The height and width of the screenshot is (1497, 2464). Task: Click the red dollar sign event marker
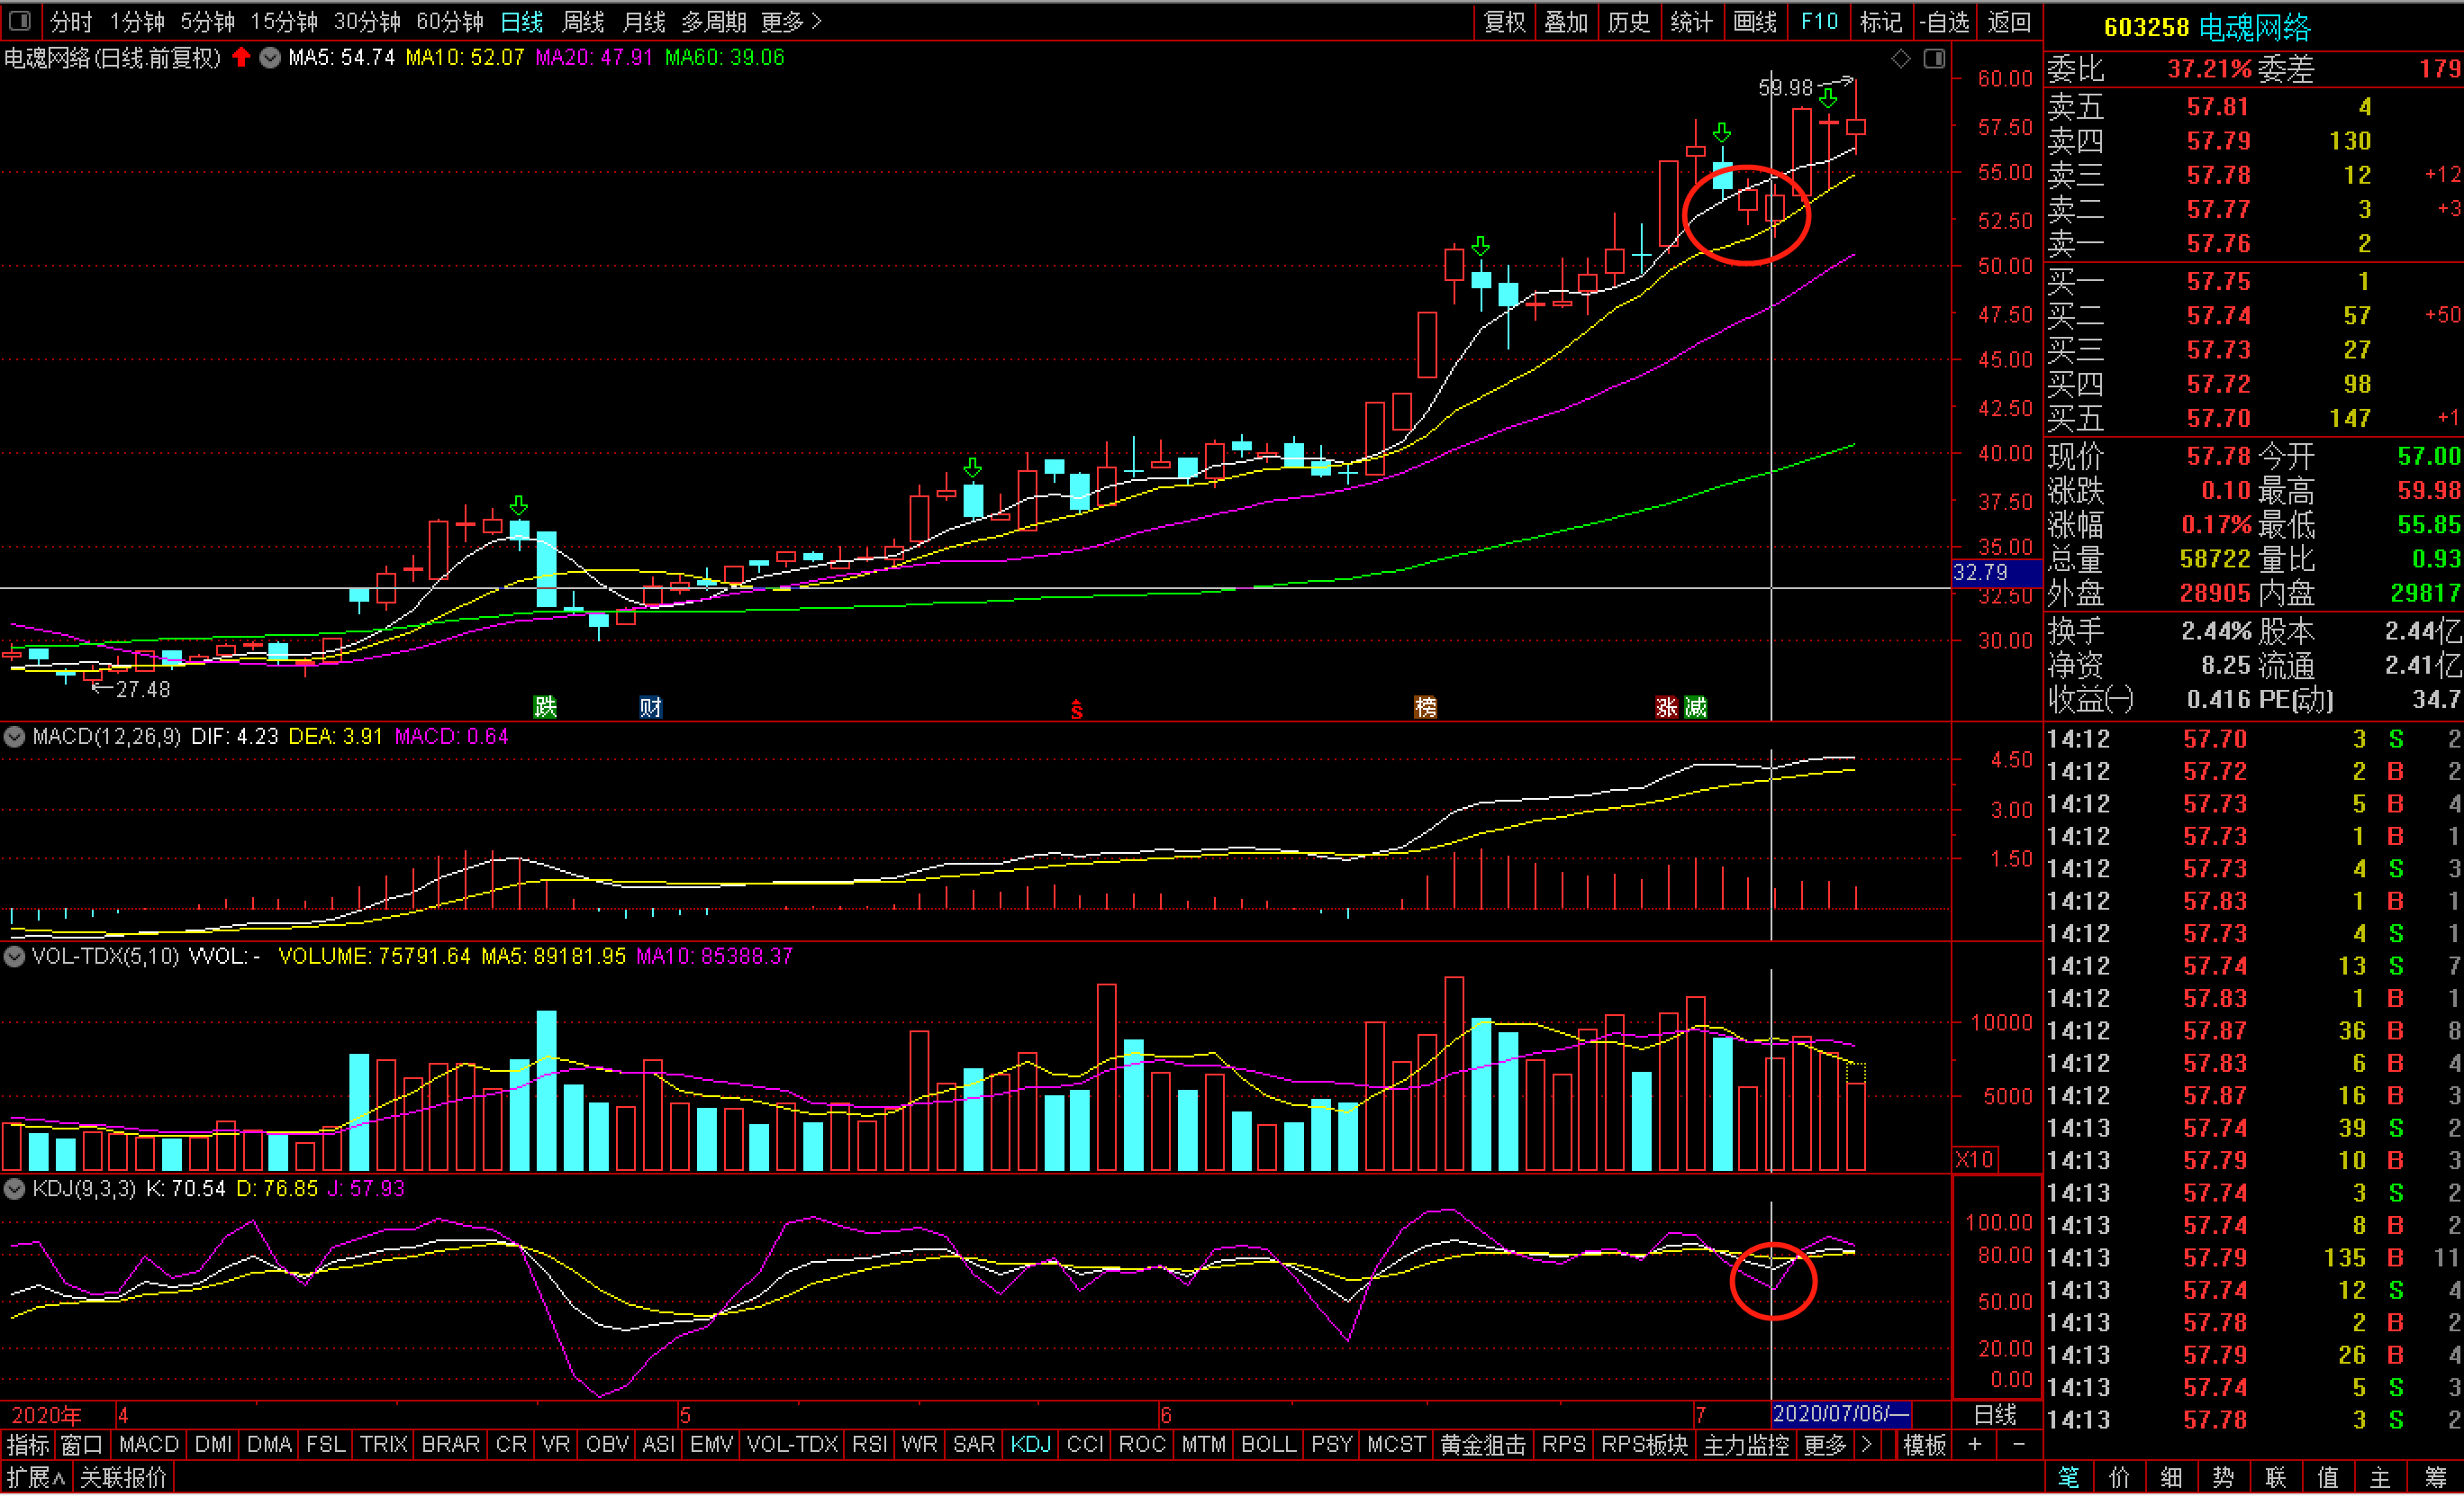(x=1076, y=709)
